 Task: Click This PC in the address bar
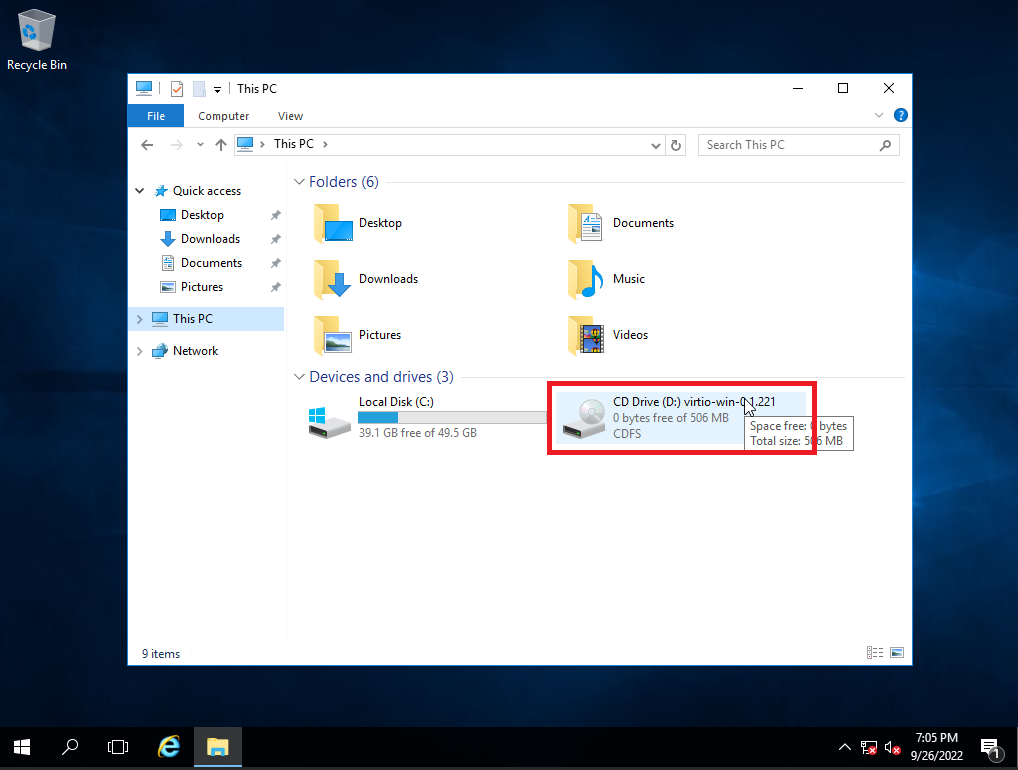click(293, 144)
